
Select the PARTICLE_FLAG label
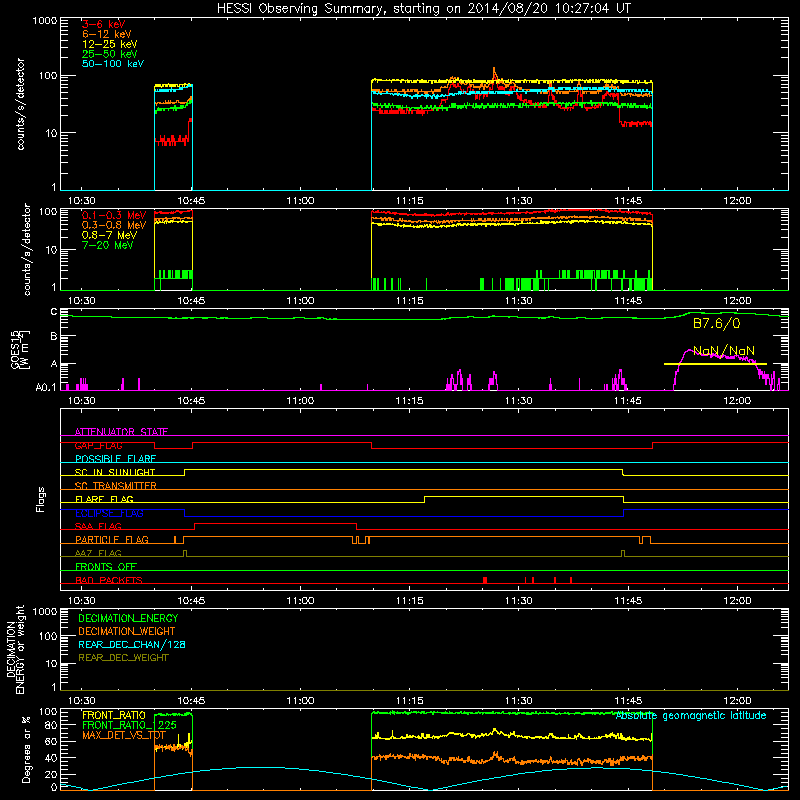point(112,540)
